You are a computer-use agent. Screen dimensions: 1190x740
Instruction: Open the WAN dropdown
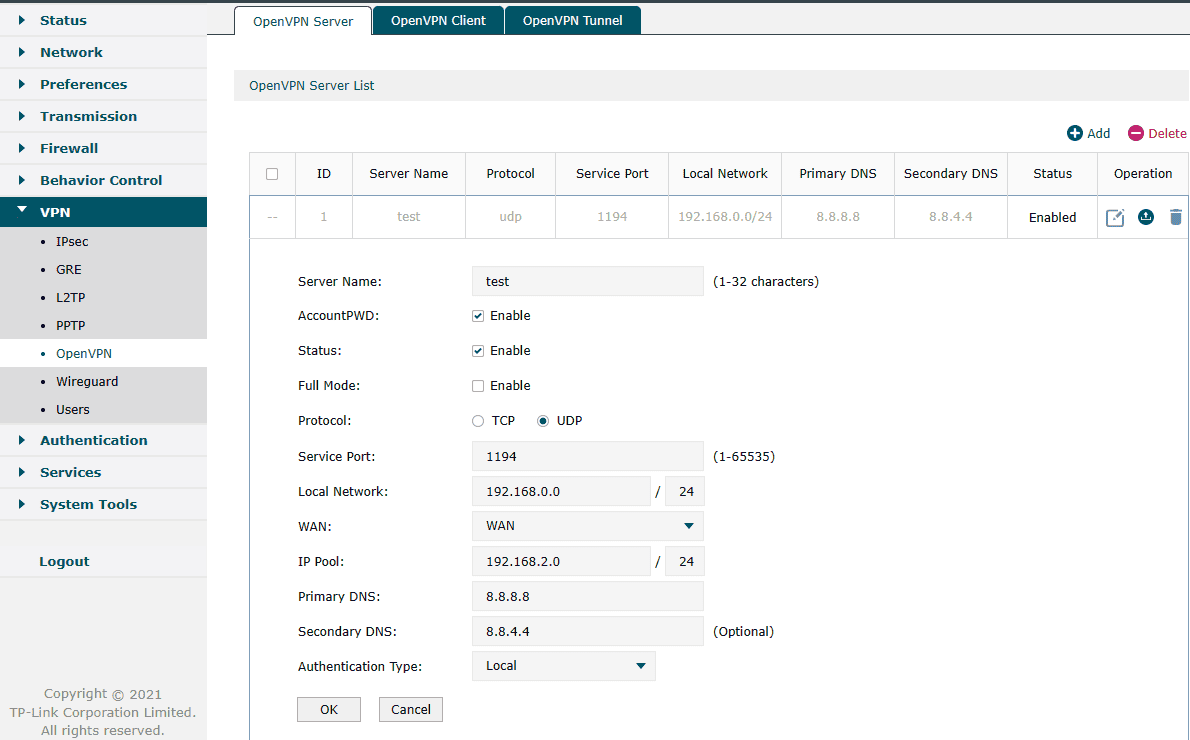pos(587,526)
